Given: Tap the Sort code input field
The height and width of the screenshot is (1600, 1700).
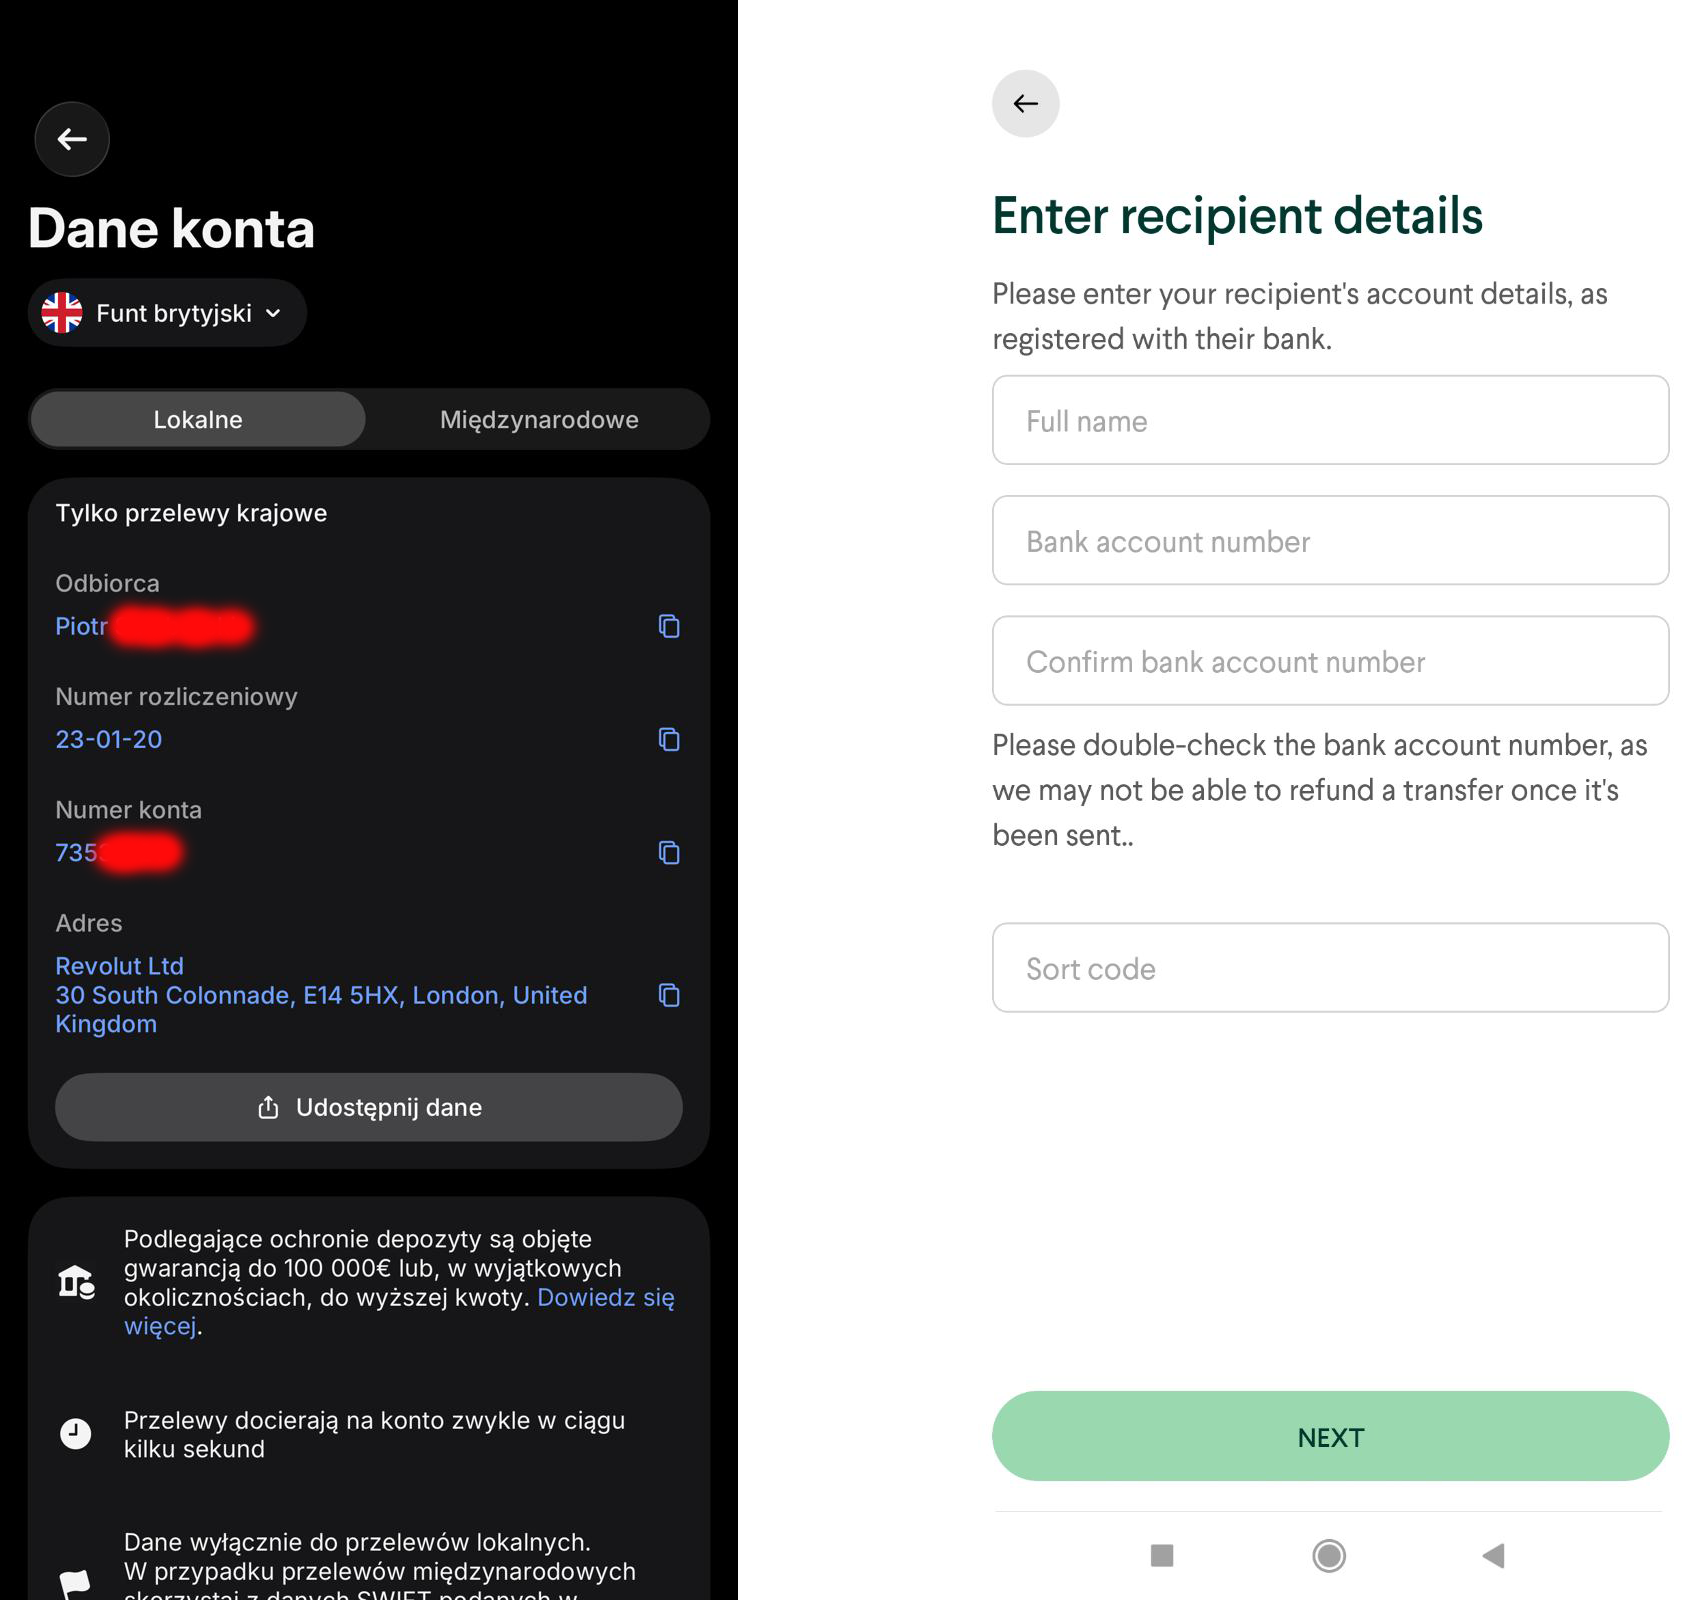Looking at the screenshot, I should (1330, 967).
